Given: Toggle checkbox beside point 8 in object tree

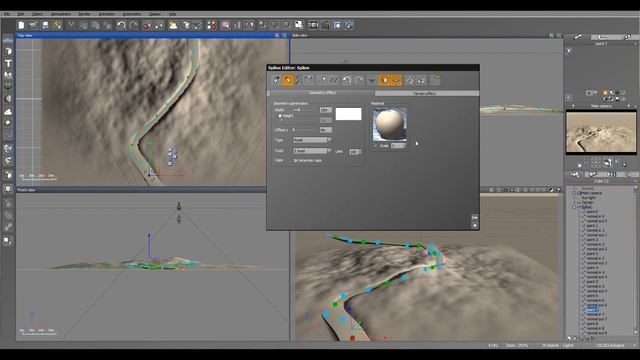Looking at the screenshot, I should click(x=583, y=324).
